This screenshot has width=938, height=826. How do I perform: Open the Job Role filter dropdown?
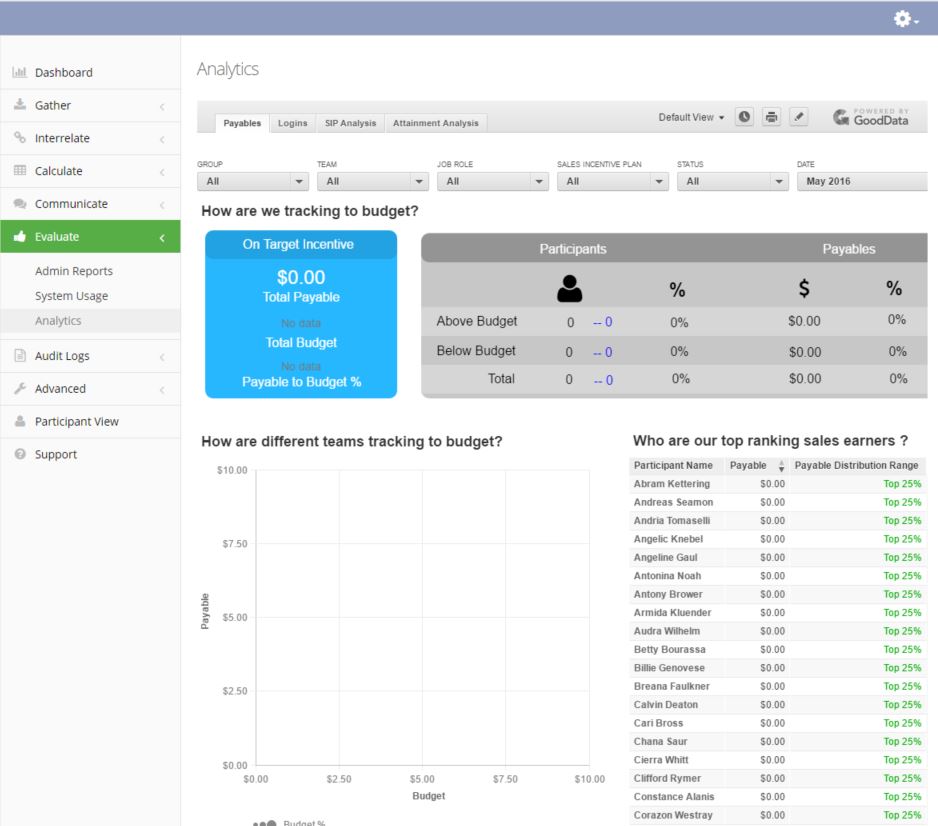(x=493, y=181)
